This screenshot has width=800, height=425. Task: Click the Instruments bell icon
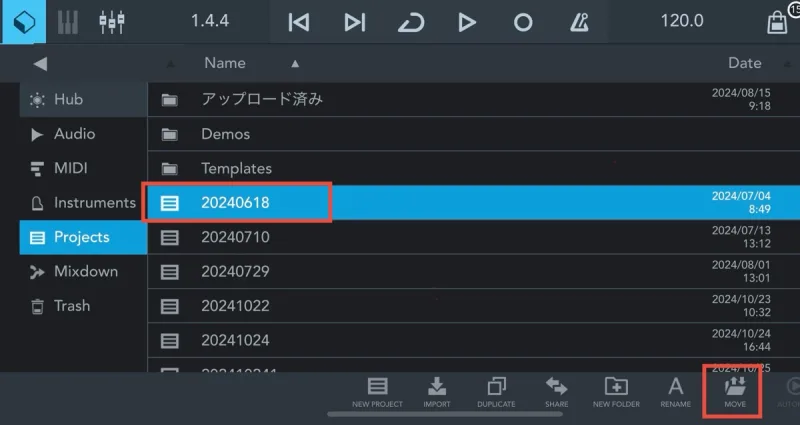pos(37,204)
